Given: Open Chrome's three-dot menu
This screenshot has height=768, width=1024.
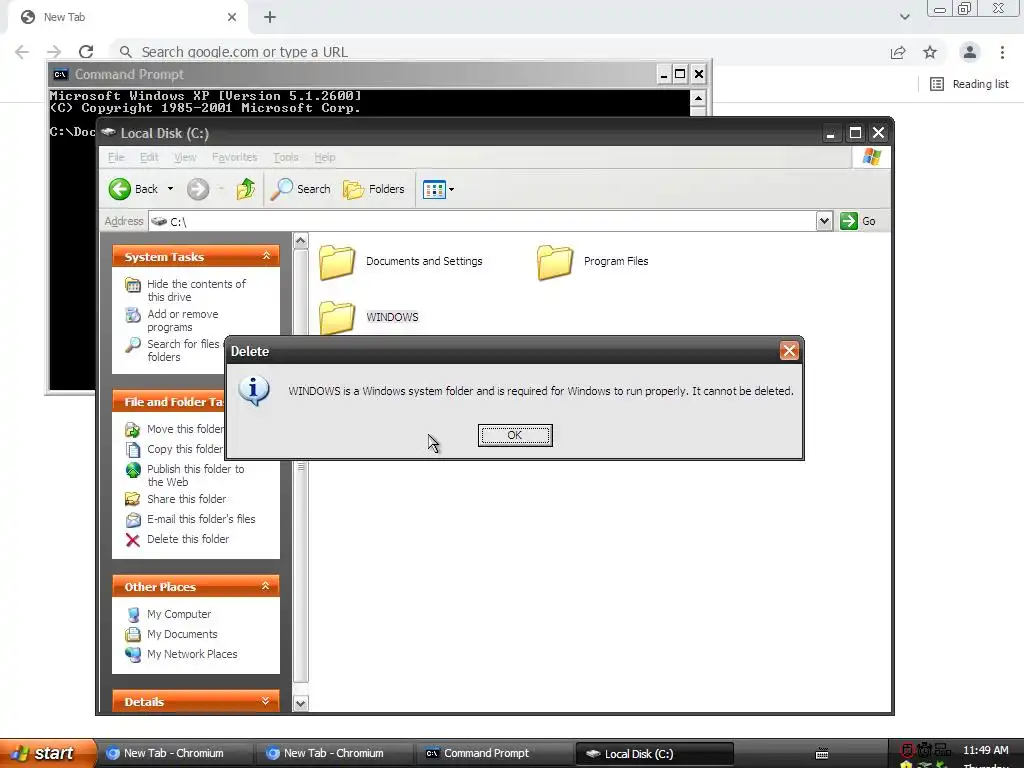Looking at the screenshot, I should (1002, 52).
